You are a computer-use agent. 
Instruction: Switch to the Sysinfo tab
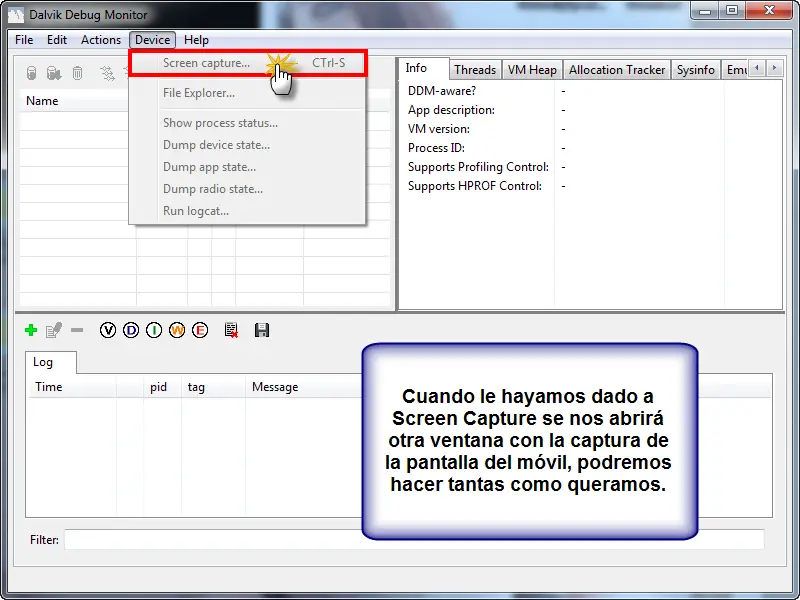tap(695, 70)
